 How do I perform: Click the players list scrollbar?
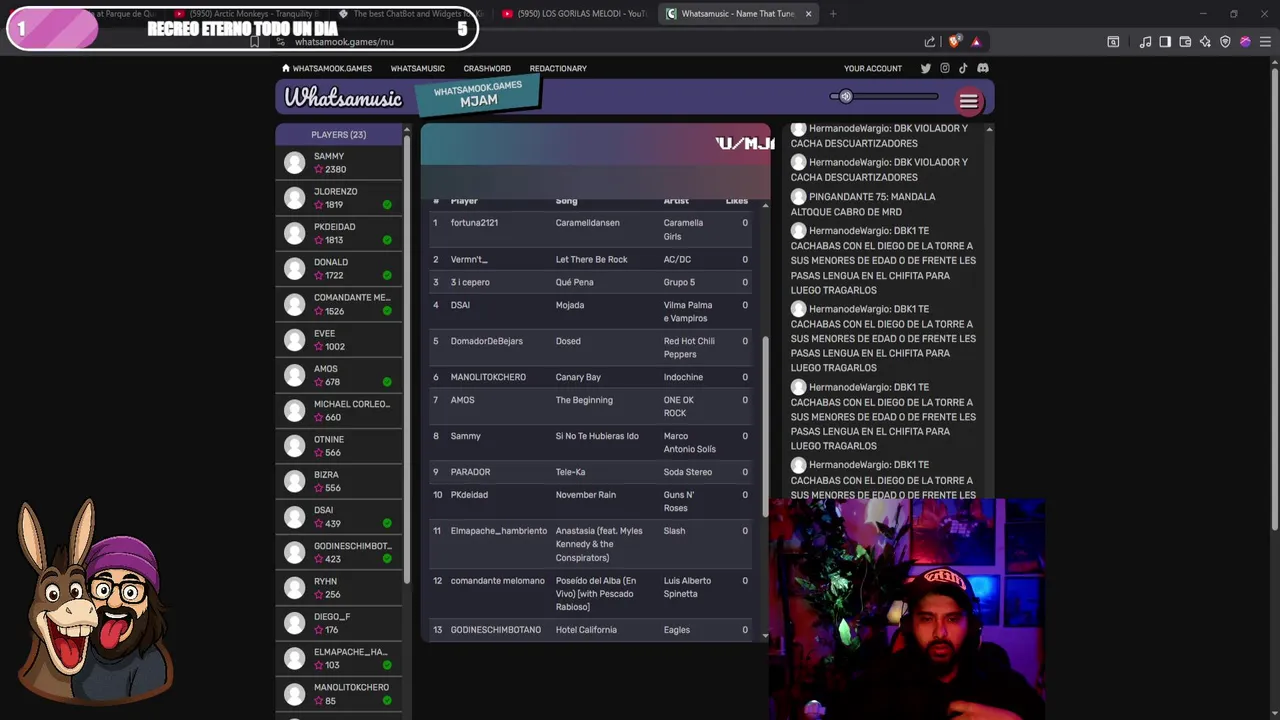tap(406, 360)
